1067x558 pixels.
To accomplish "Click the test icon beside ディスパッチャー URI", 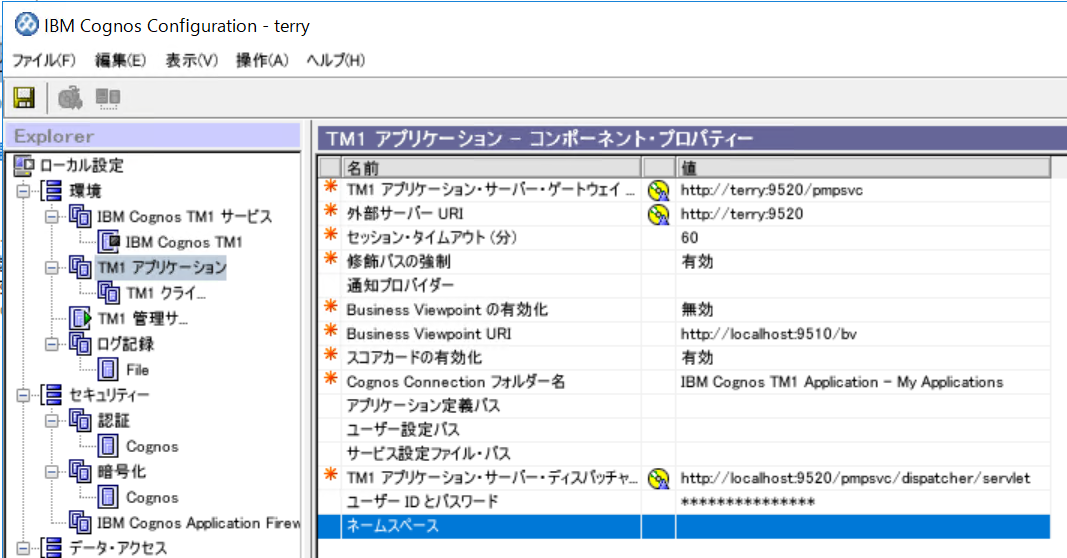I will coord(658,478).
